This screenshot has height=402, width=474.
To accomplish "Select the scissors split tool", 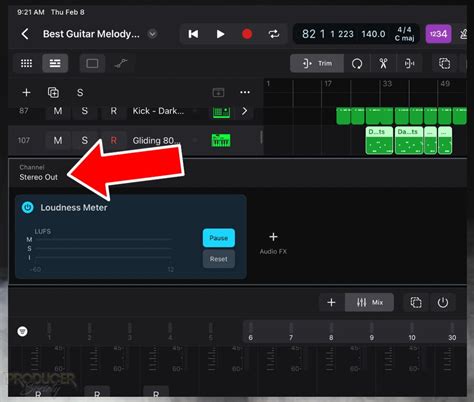I will [383, 63].
